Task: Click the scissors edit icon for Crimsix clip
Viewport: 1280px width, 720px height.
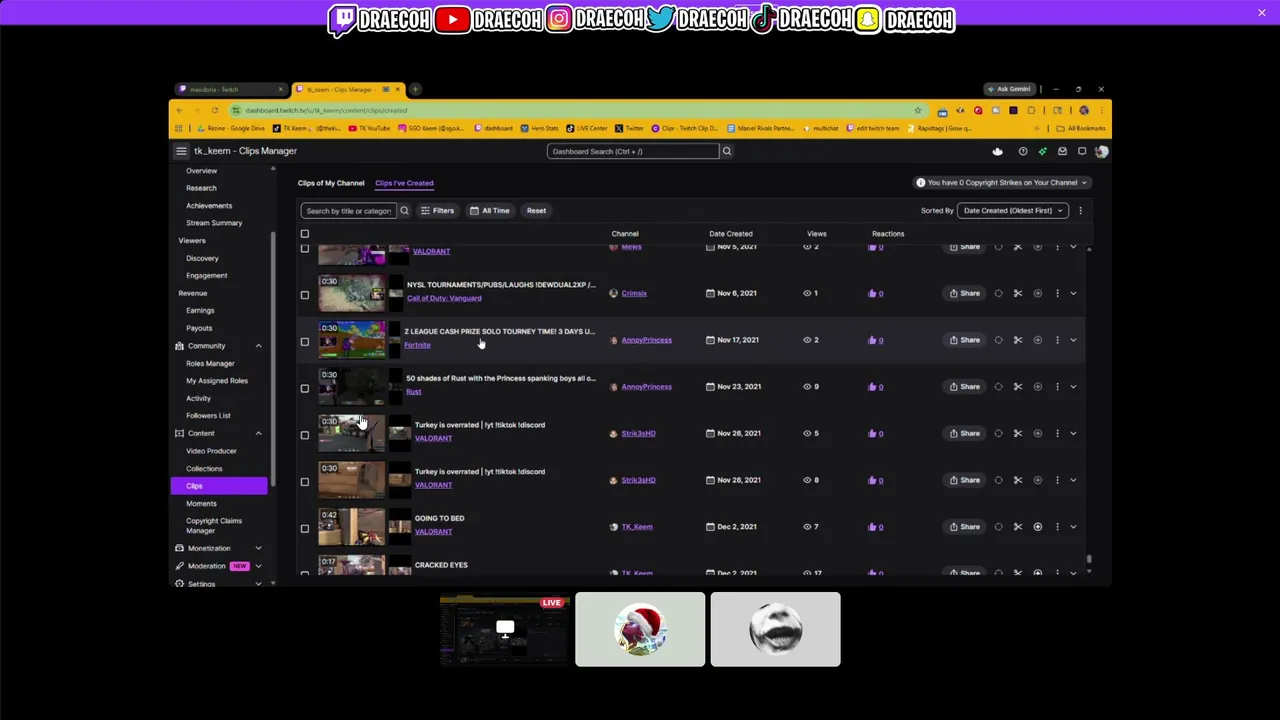Action: (1018, 293)
